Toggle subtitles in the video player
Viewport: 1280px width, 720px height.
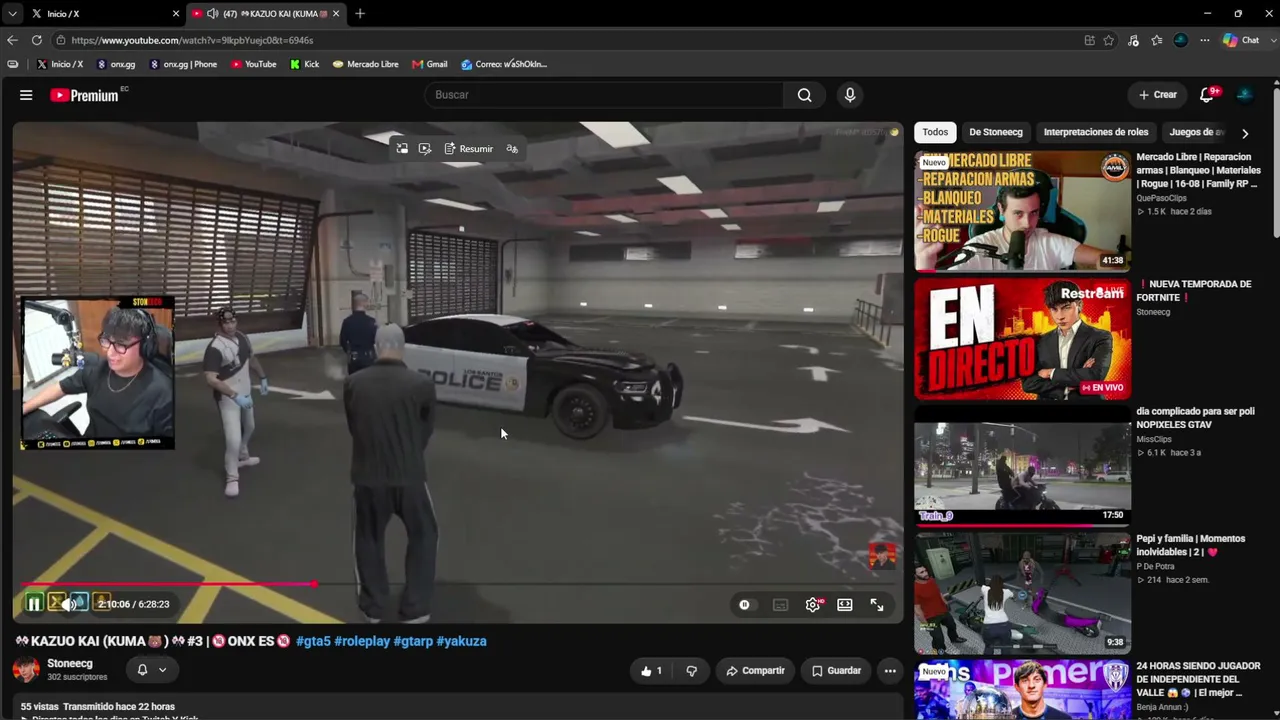[x=780, y=605]
